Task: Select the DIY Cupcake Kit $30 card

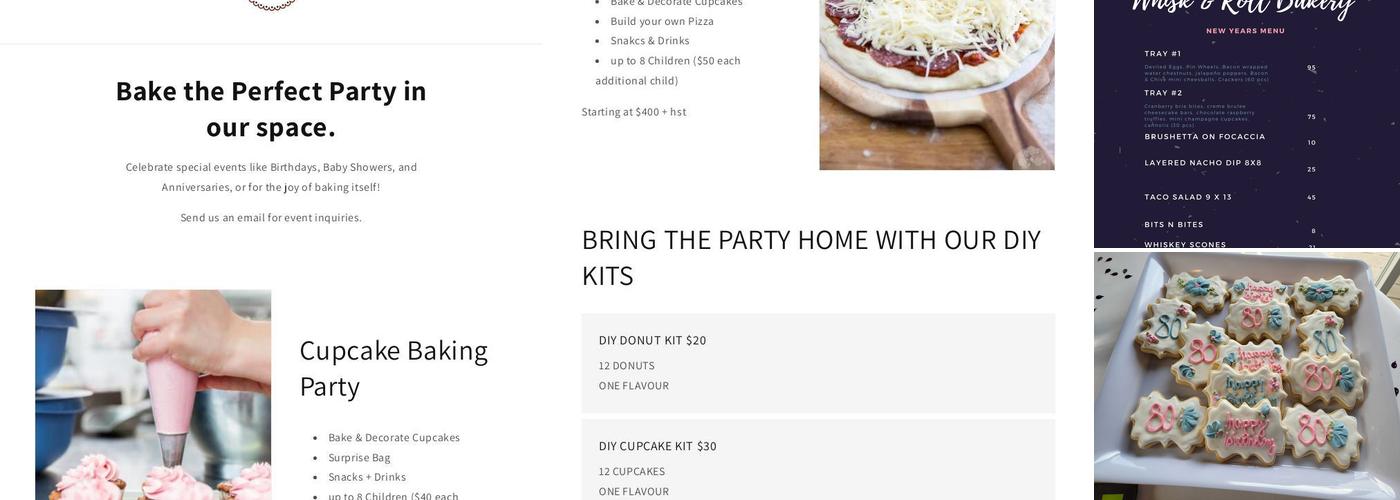Action: 818,461
